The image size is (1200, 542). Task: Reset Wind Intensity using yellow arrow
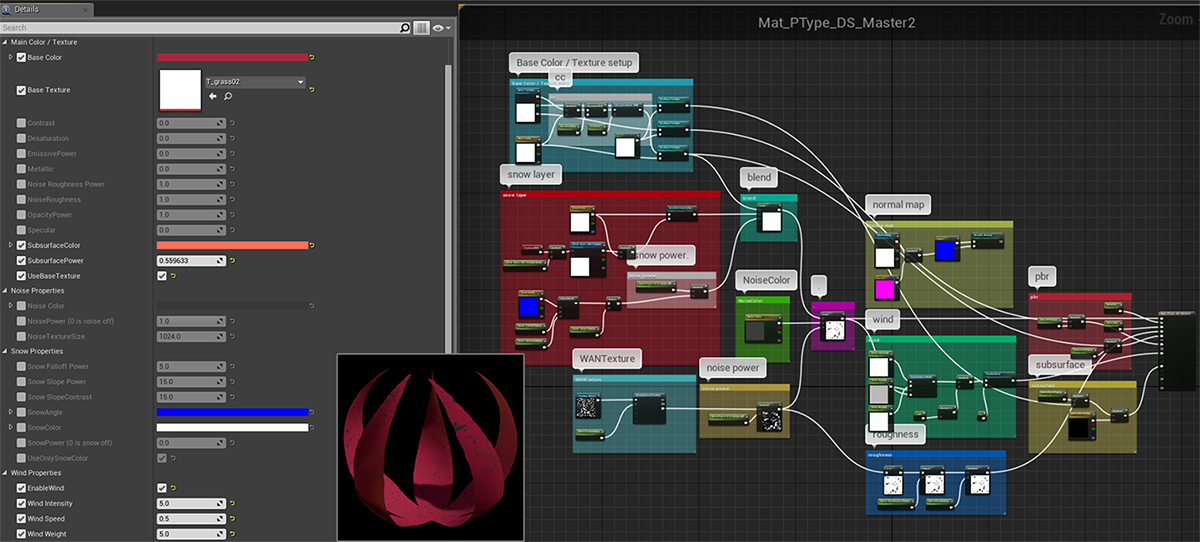232,504
